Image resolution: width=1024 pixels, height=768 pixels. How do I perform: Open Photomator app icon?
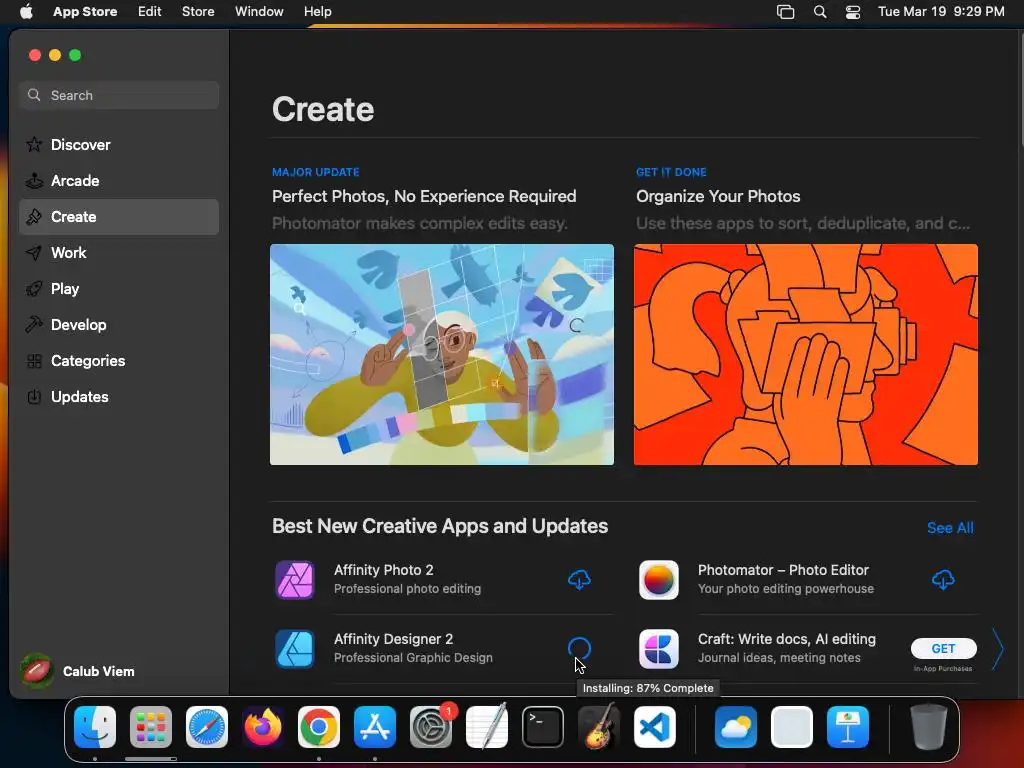click(658, 580)
